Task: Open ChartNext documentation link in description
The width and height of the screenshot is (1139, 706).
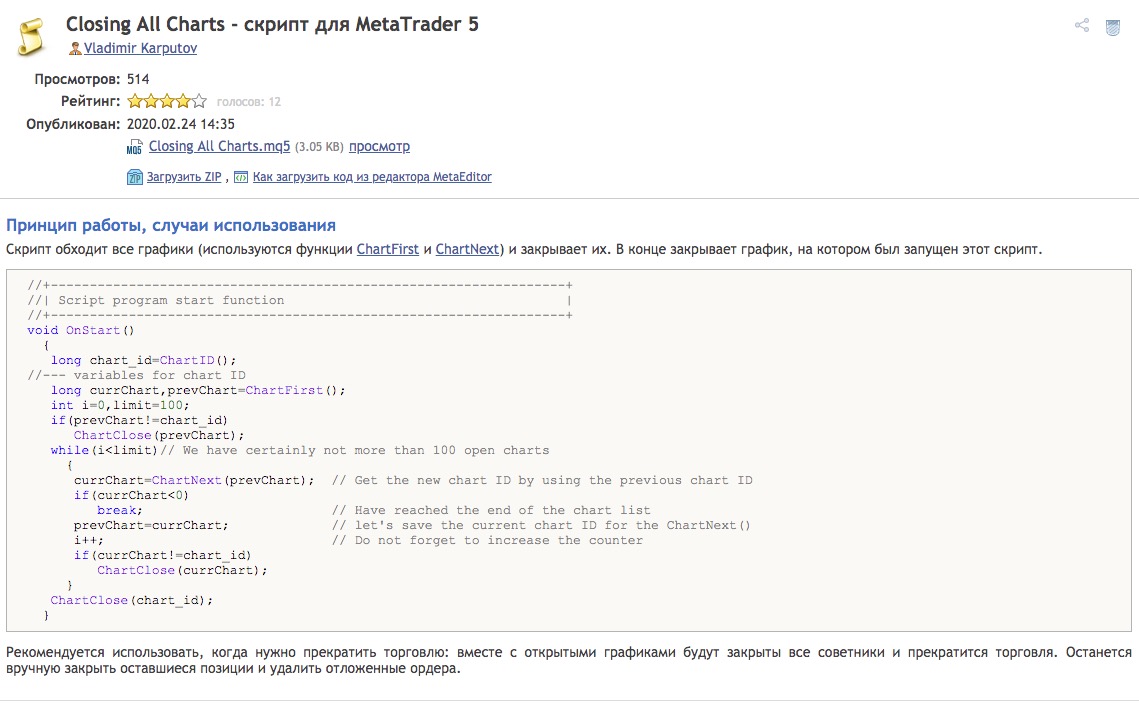Action: (x=467, y=249)
